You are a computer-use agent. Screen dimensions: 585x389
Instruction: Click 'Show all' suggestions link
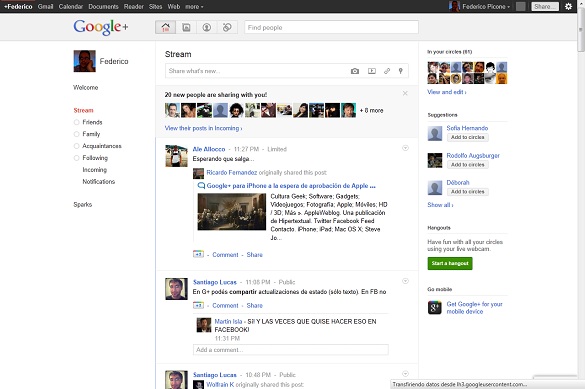click(x=440, y=205)
